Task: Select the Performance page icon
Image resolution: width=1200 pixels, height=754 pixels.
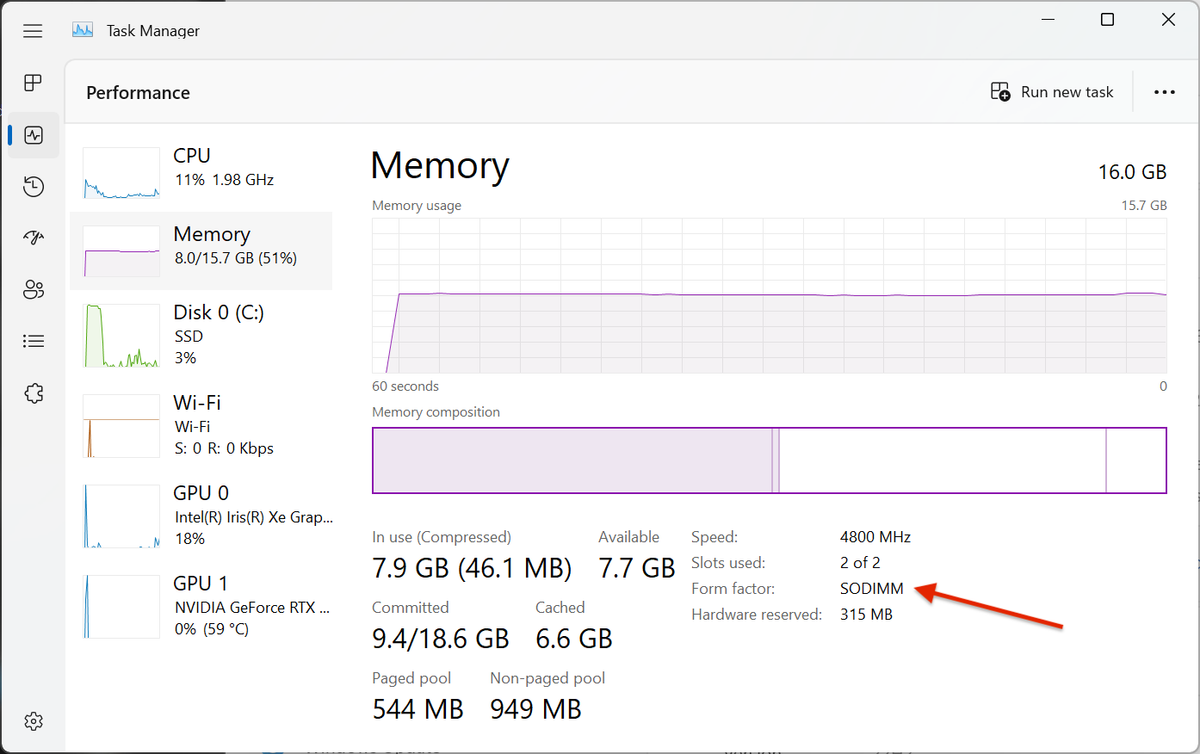Action: click(x=33, y=134)
